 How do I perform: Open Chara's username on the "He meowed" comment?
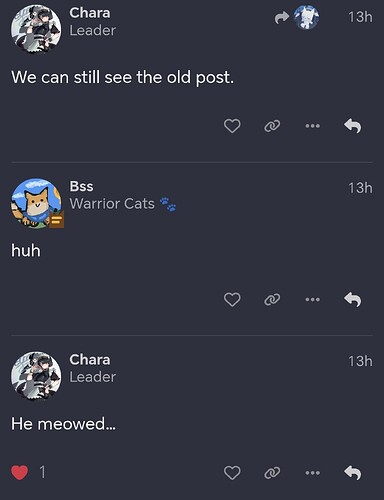90,359
